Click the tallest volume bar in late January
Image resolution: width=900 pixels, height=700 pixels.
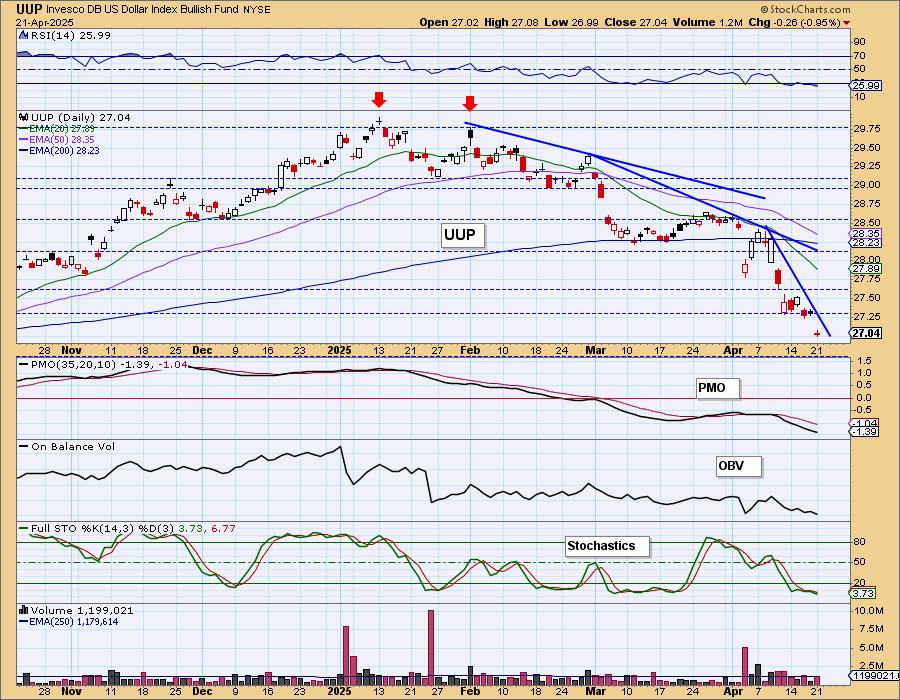point(431,647)
